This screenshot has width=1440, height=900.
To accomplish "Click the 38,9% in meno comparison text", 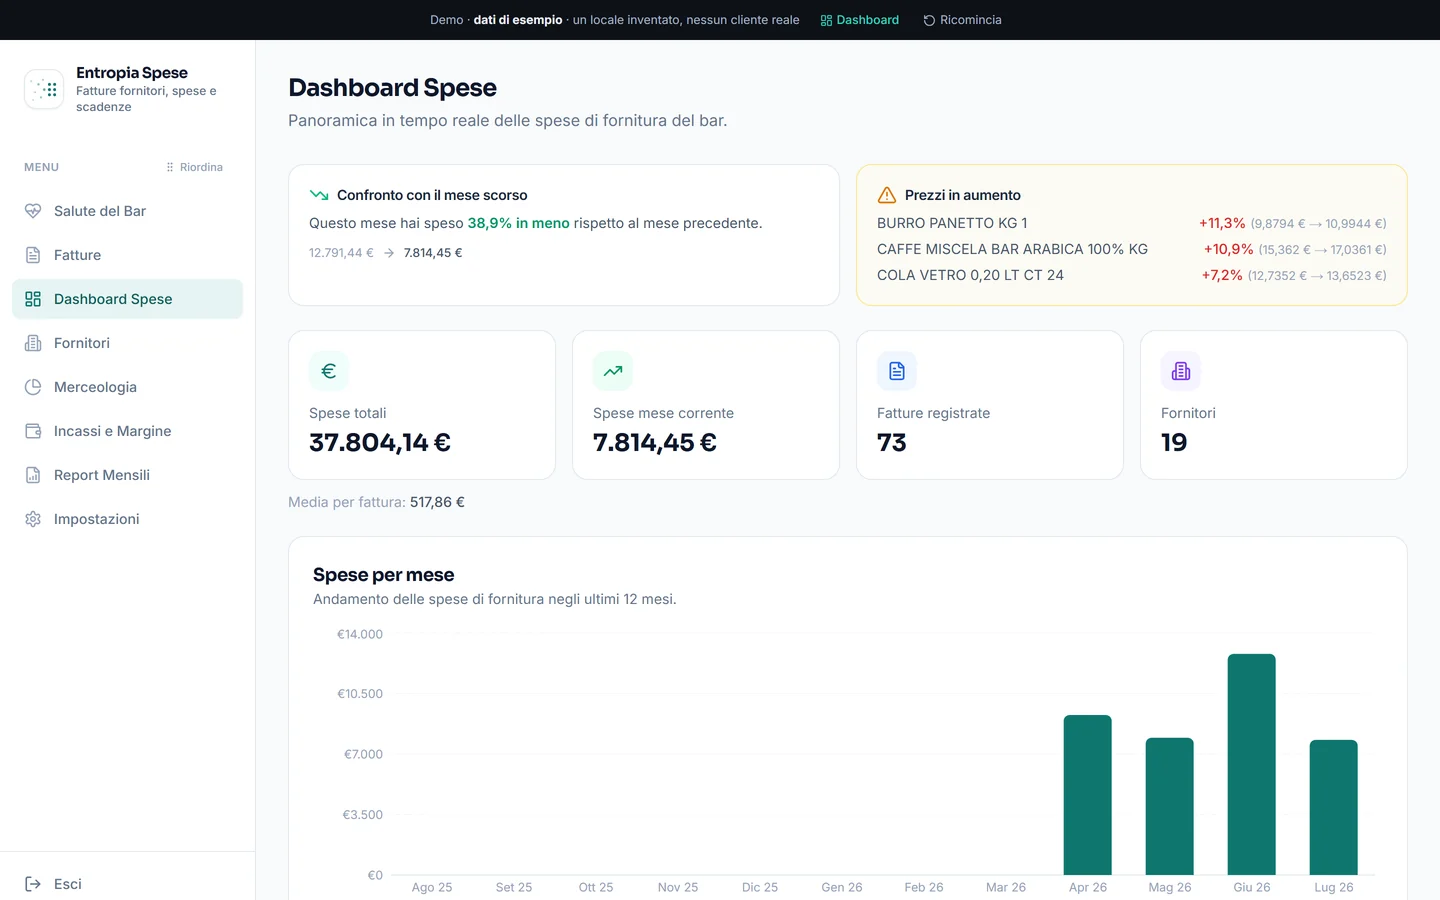I will point(518,223).
